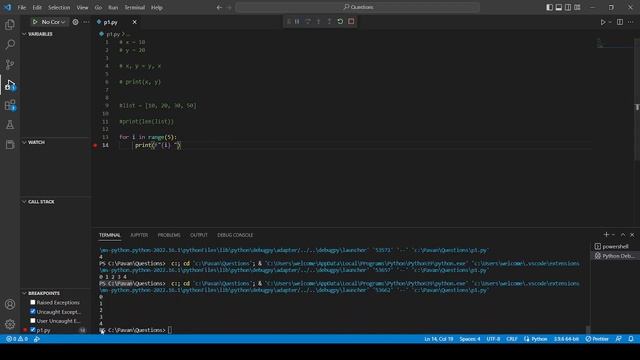Toggle the Uncaught Exceptions breakpoint checkbox

[x=33, y=311]
